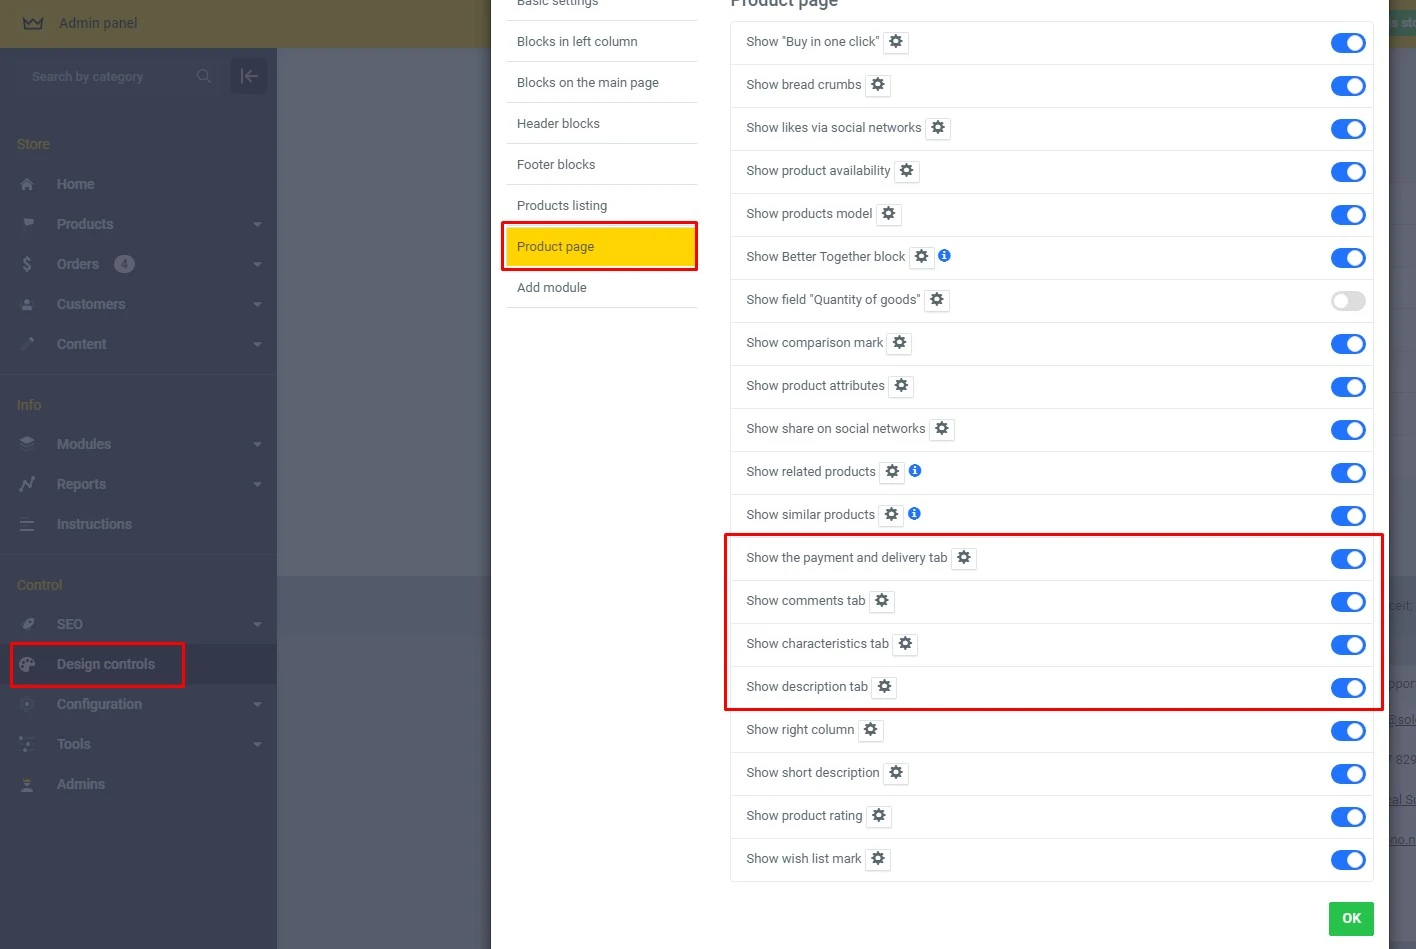
Task: Switch to the "Header blocks" section
Action: point(558,123)
